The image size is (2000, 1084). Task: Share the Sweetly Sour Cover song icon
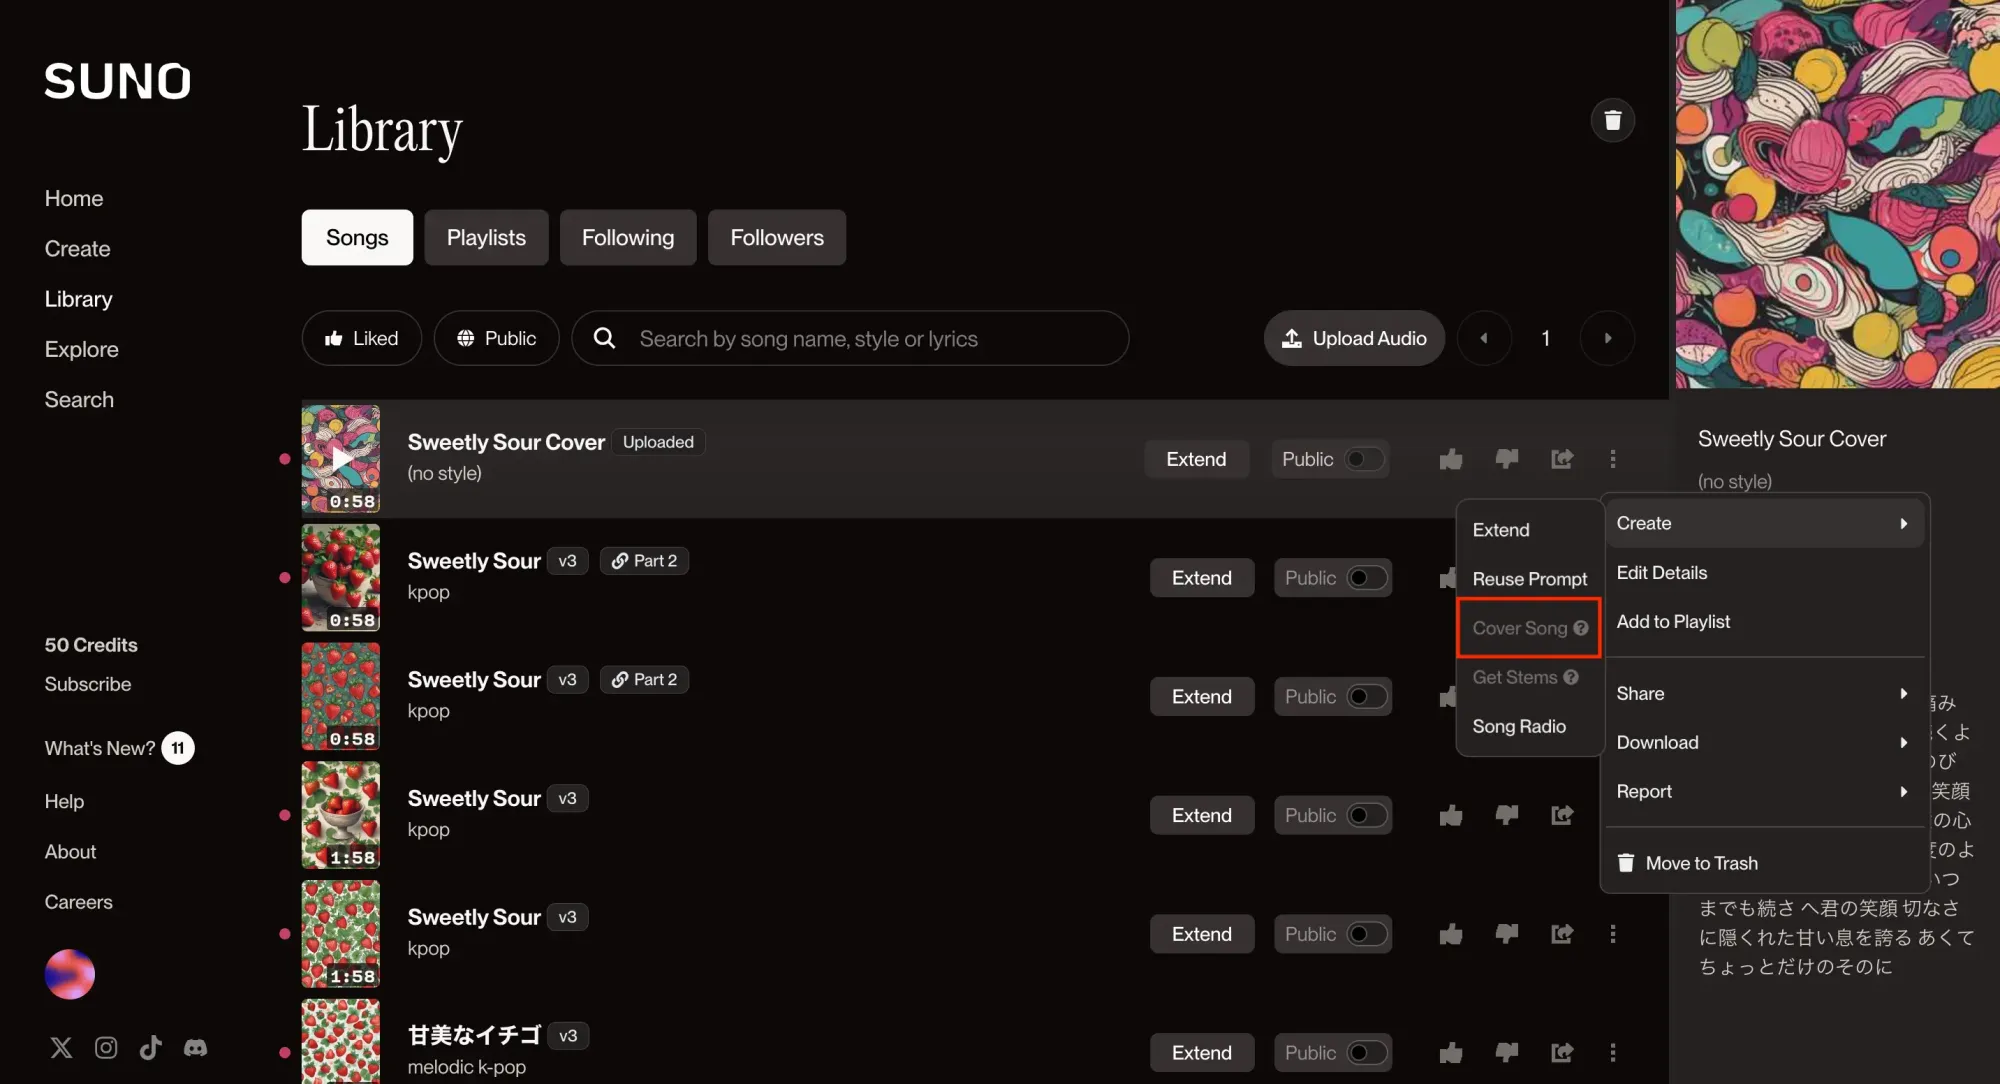pos(1561,459)
